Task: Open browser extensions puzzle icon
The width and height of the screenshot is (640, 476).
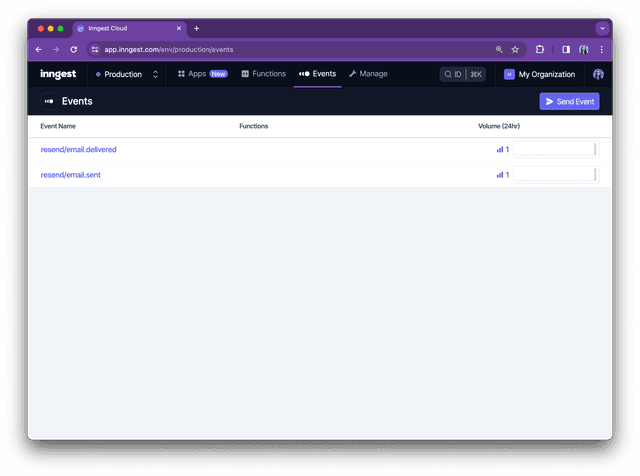Action: click(x=540, y=49)
